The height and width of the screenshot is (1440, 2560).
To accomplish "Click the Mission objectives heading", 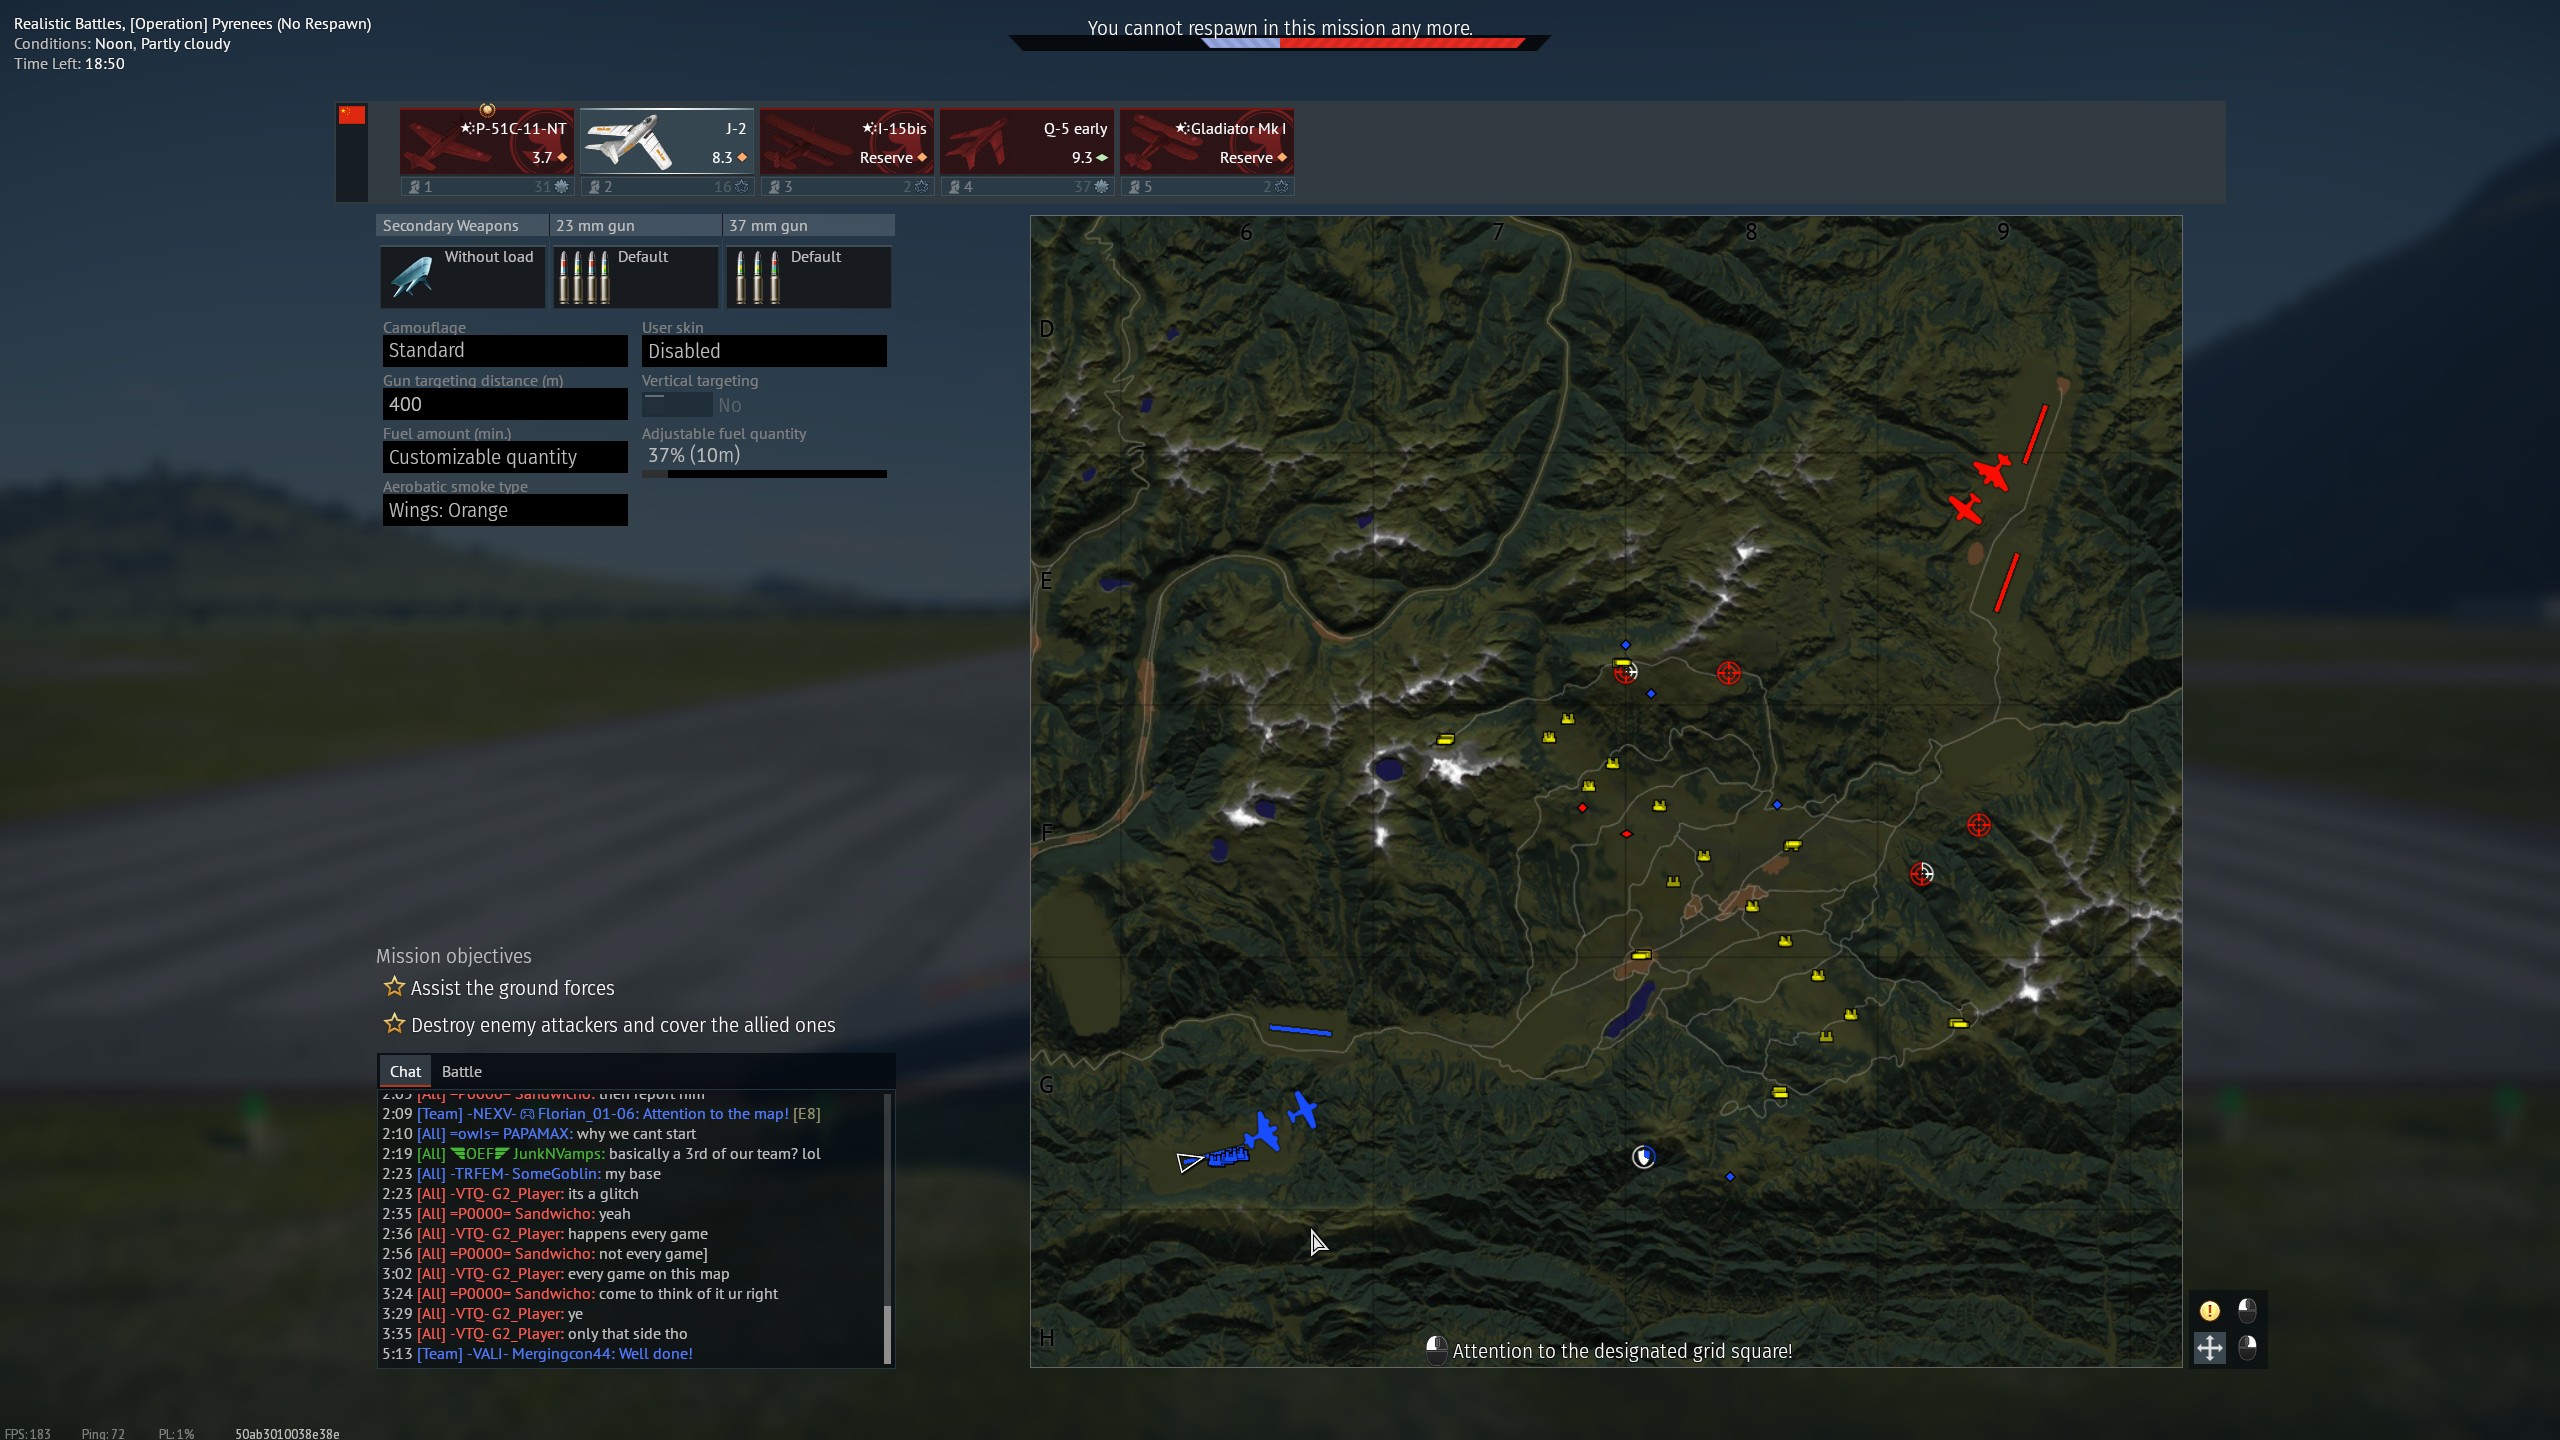I will tap(454, 956).
